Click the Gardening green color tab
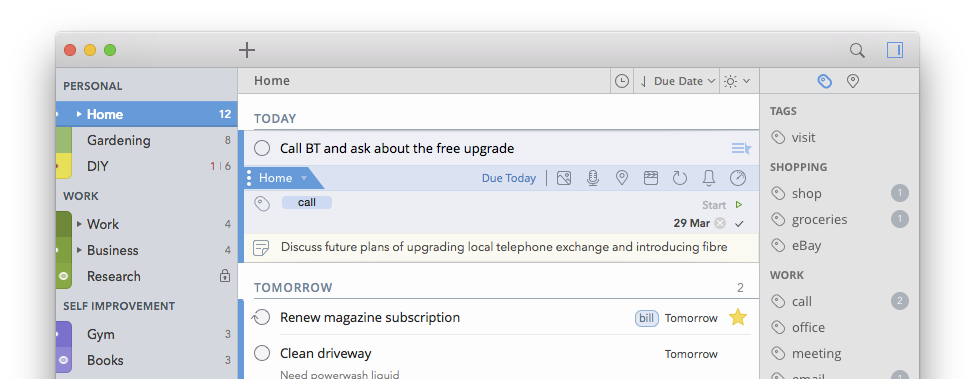The image size is (975, 379). [63, 140]
